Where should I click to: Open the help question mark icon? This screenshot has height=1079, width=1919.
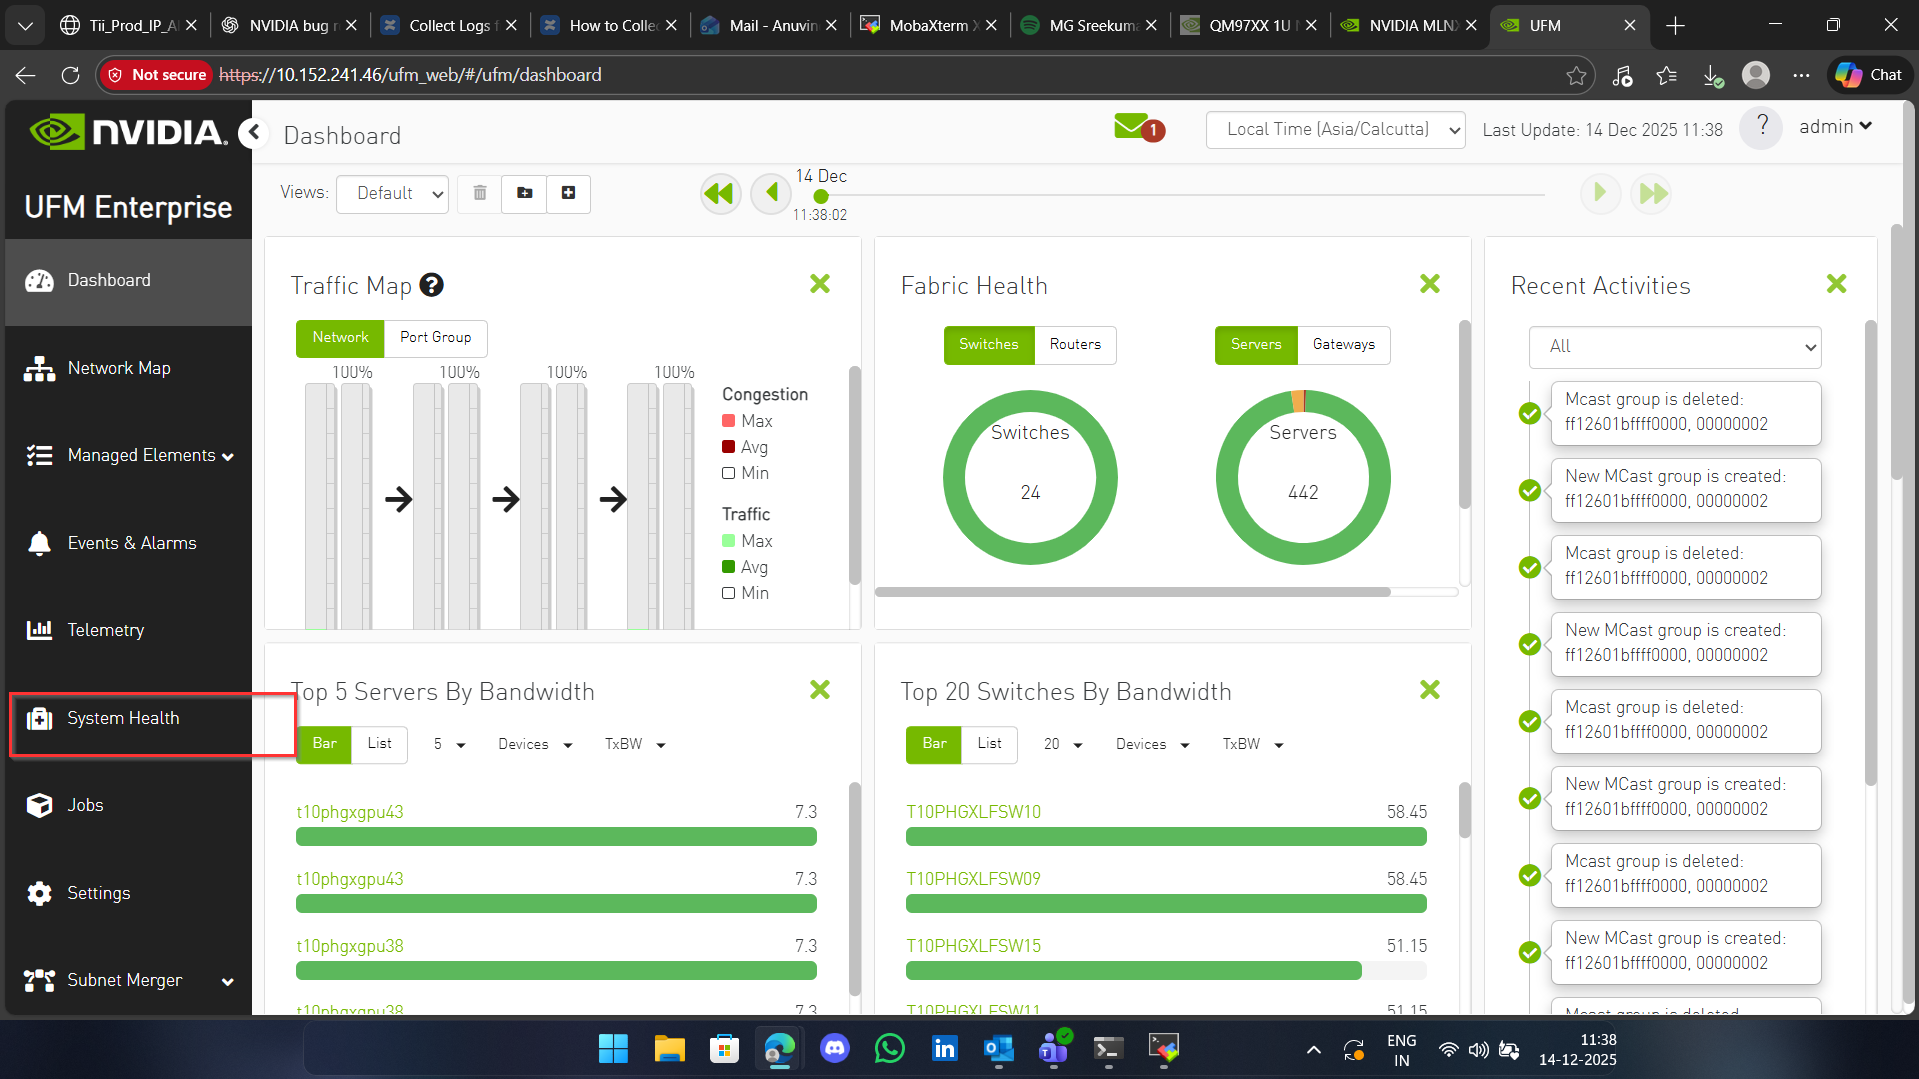click(x=1761, y=128)
